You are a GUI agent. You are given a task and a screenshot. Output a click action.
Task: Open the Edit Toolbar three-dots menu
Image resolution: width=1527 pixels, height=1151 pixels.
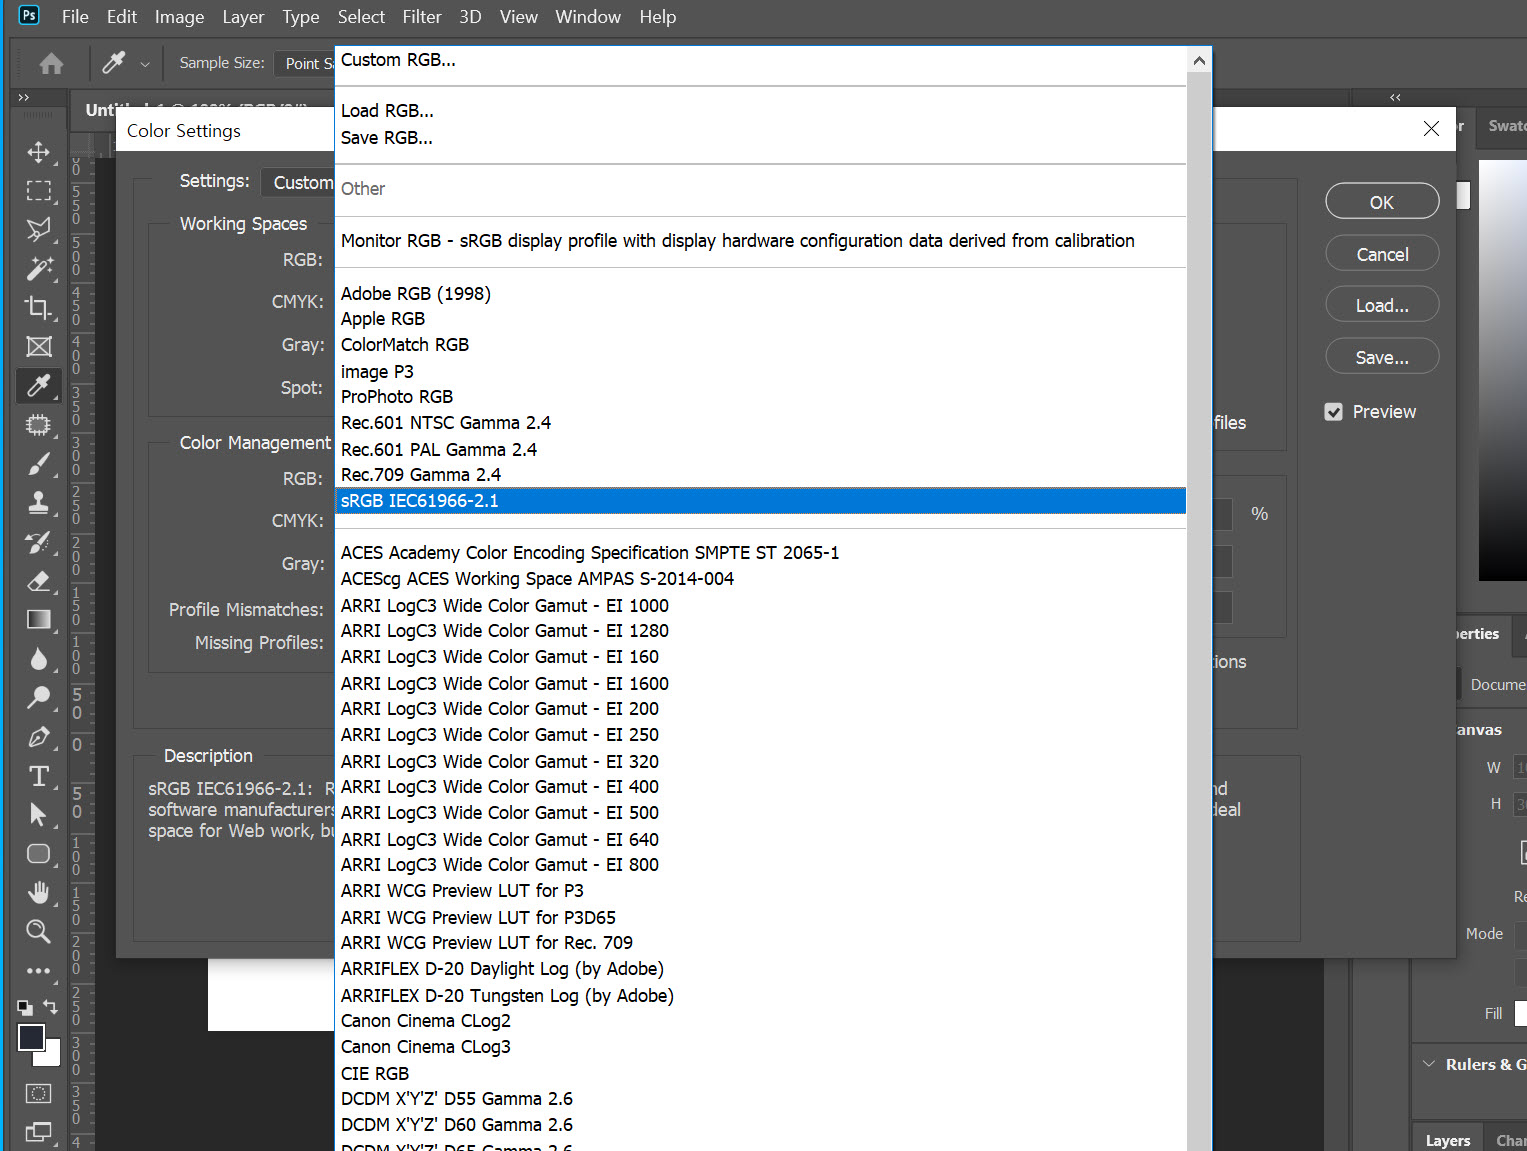[x=38, y=970]
